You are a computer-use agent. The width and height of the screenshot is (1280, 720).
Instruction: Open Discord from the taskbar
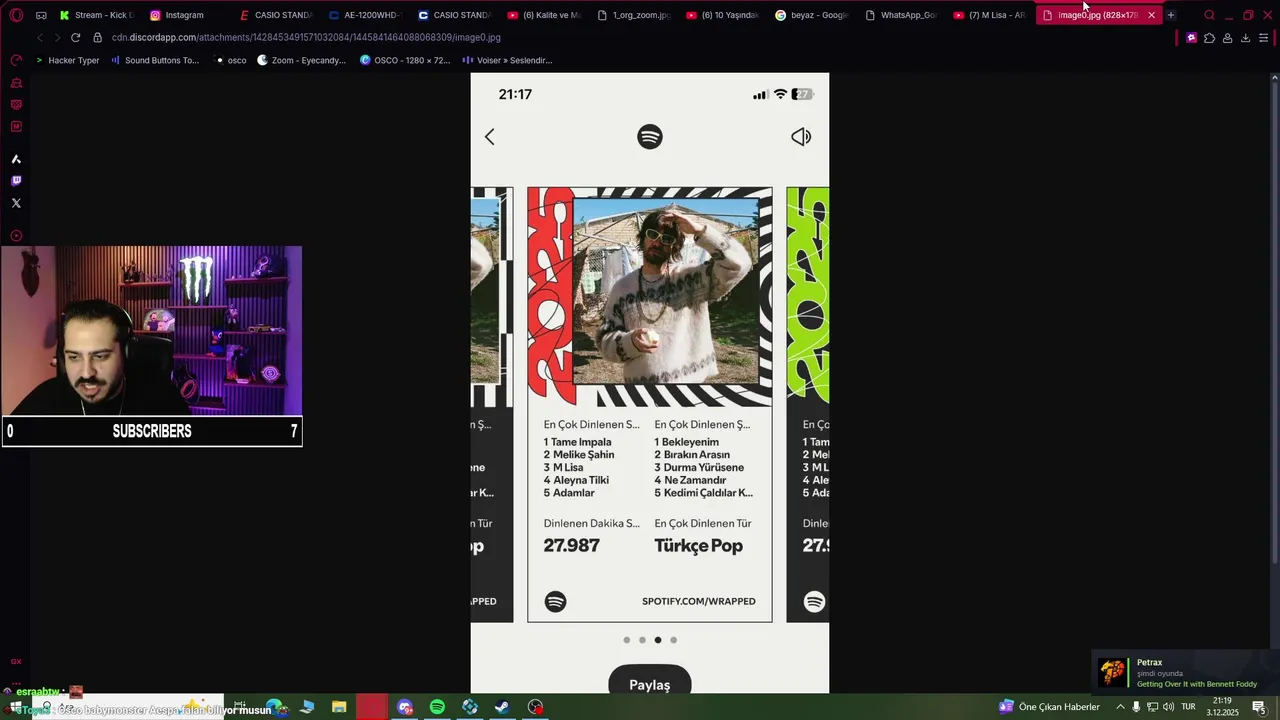[405, 707]
